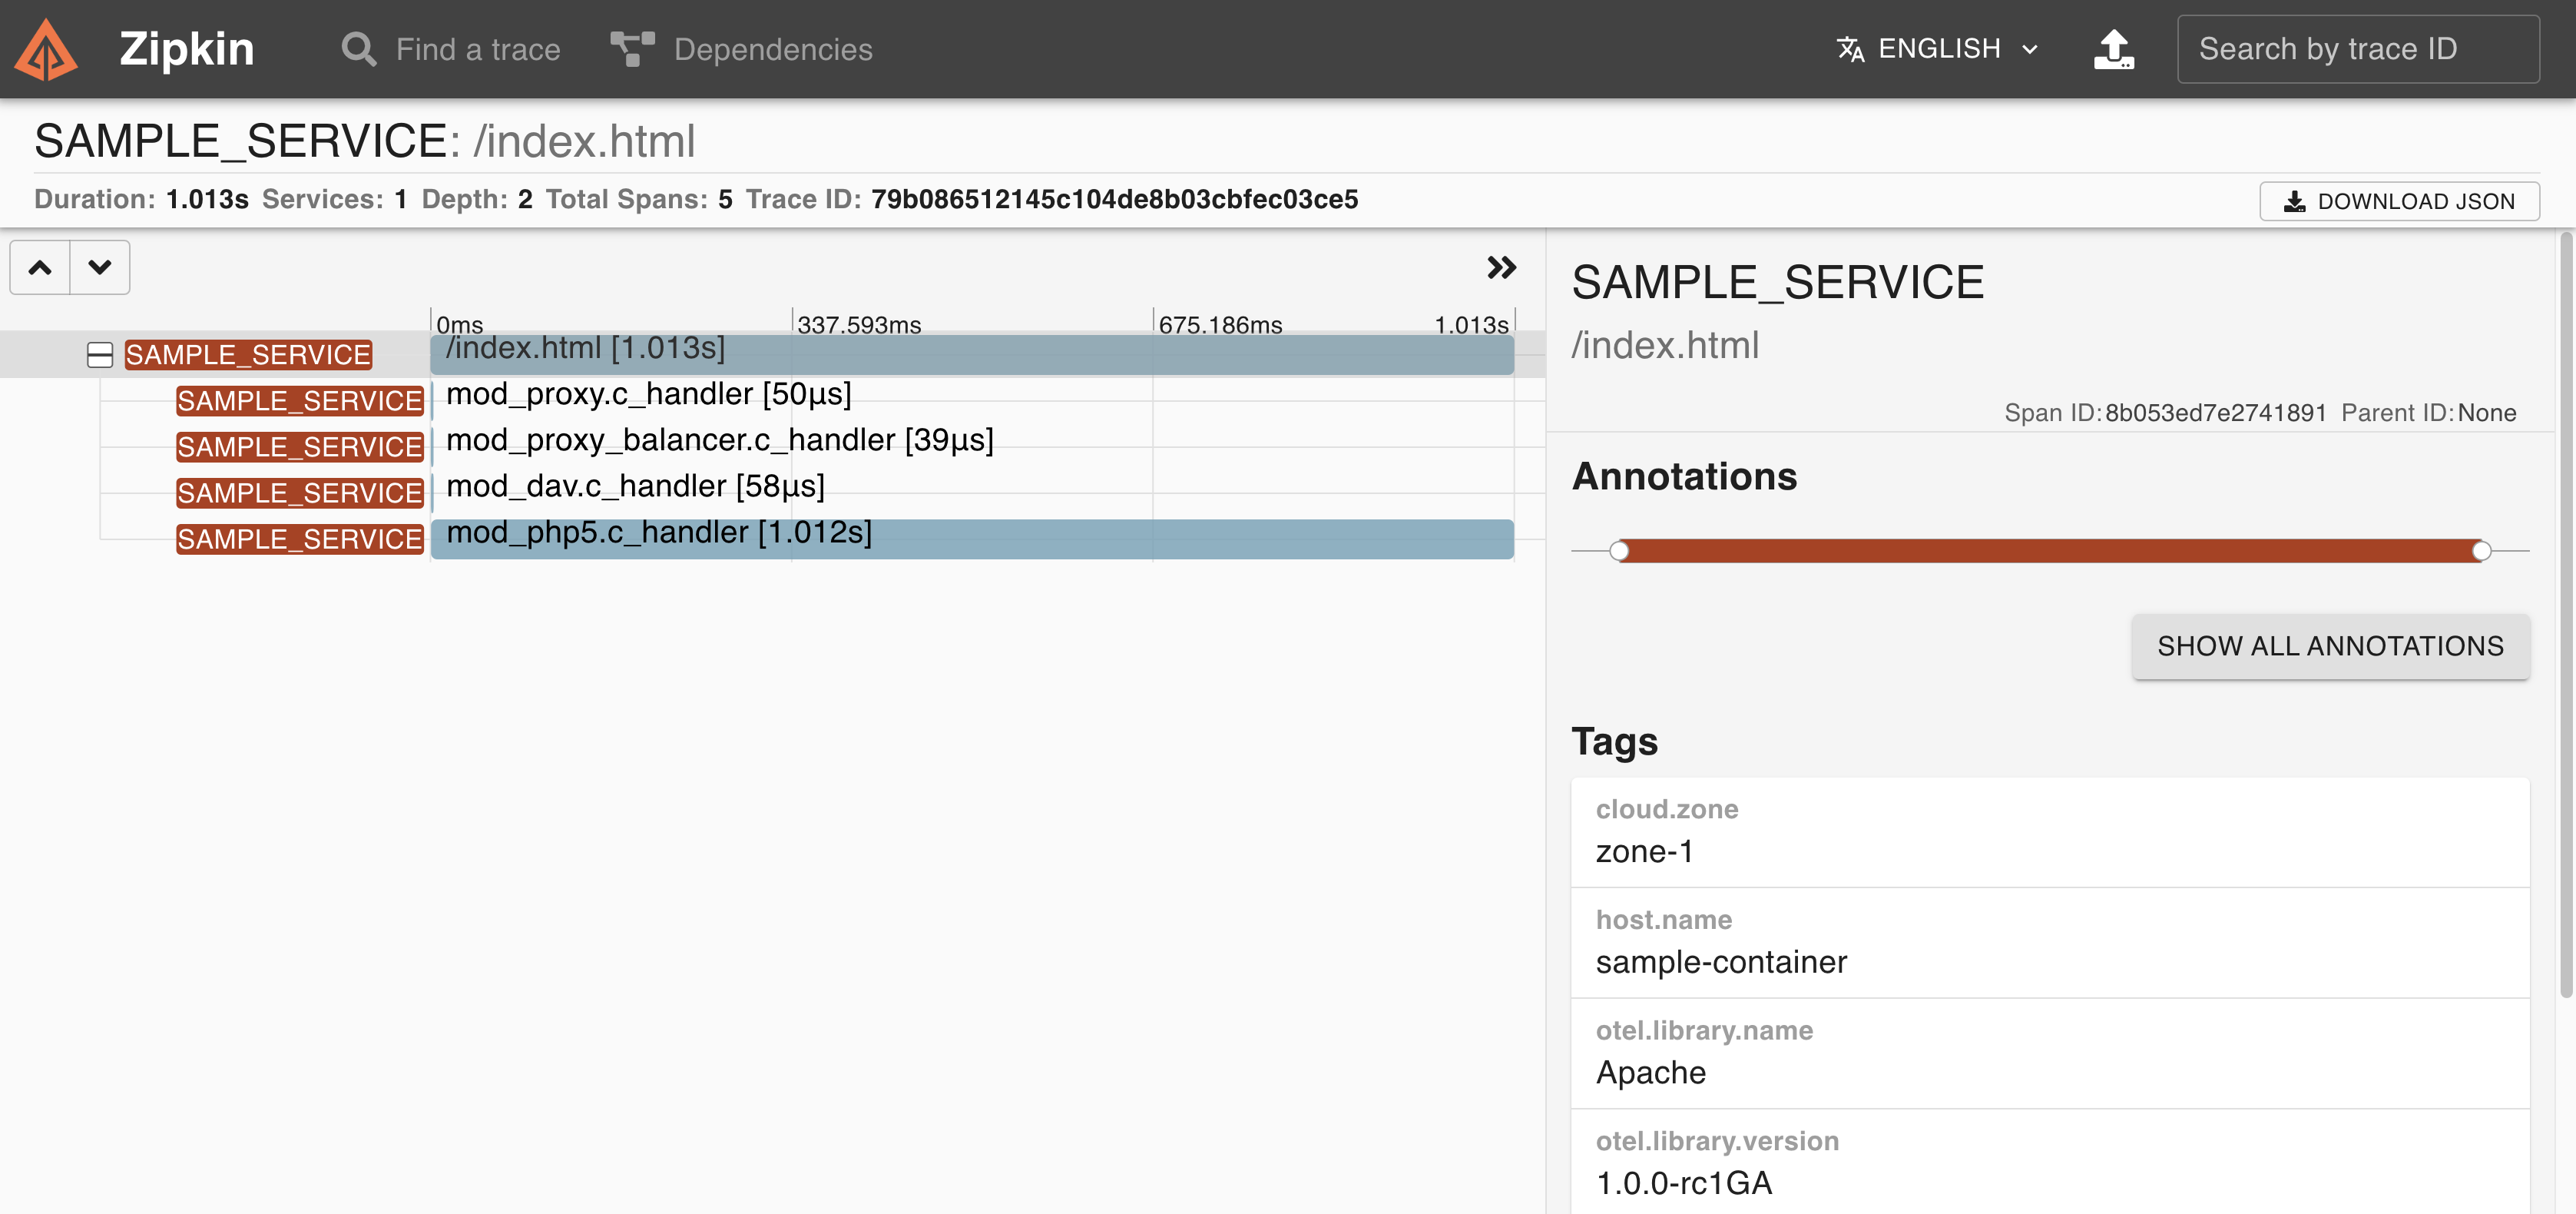
Task: Select the mod_dav.c_handler span row
Action: point(635,487)
